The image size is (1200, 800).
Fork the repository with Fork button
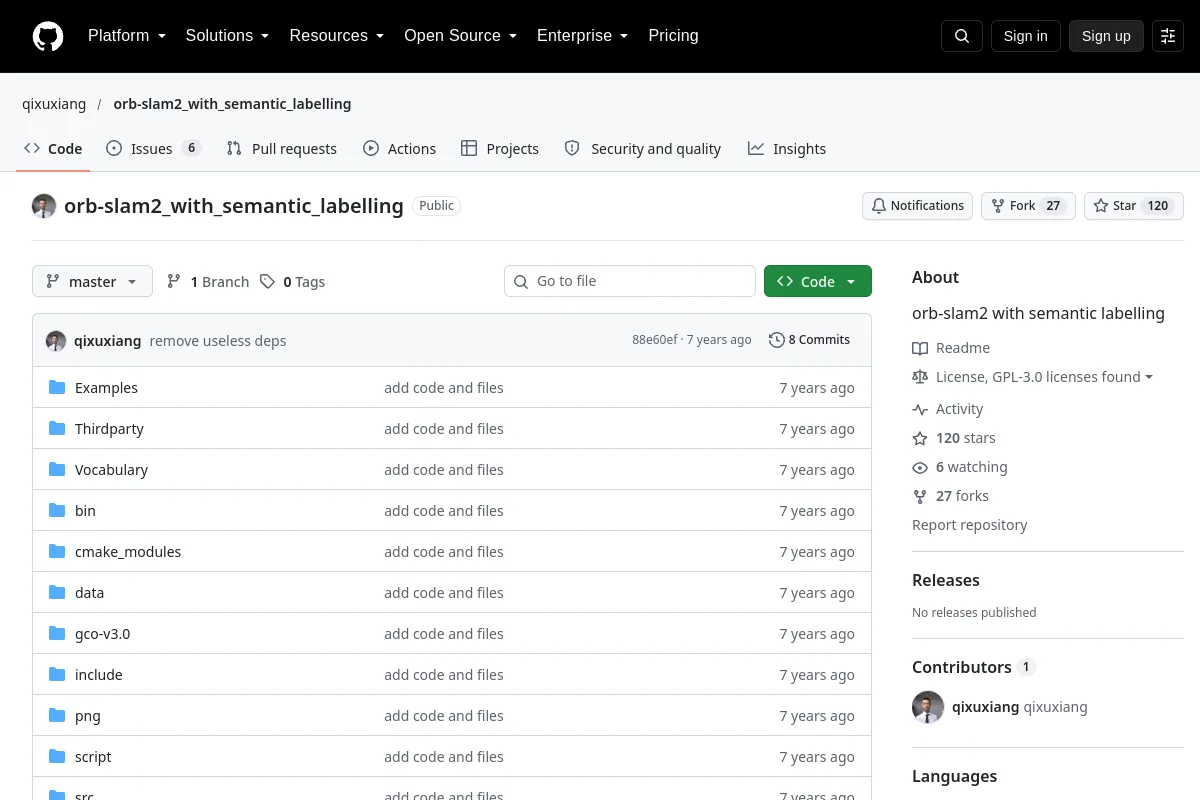1028,206
